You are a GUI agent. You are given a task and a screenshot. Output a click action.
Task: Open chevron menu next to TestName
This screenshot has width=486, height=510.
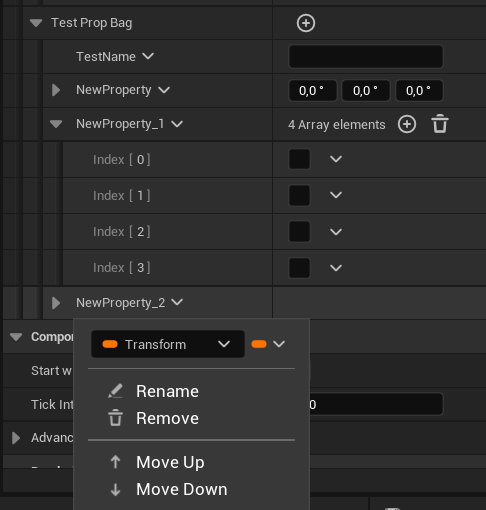coord(148,56)
